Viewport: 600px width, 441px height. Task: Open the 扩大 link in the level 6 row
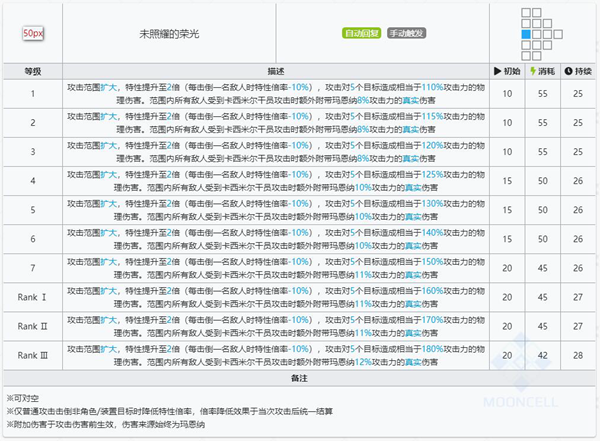pyautogui.click(x=109, y=233)
